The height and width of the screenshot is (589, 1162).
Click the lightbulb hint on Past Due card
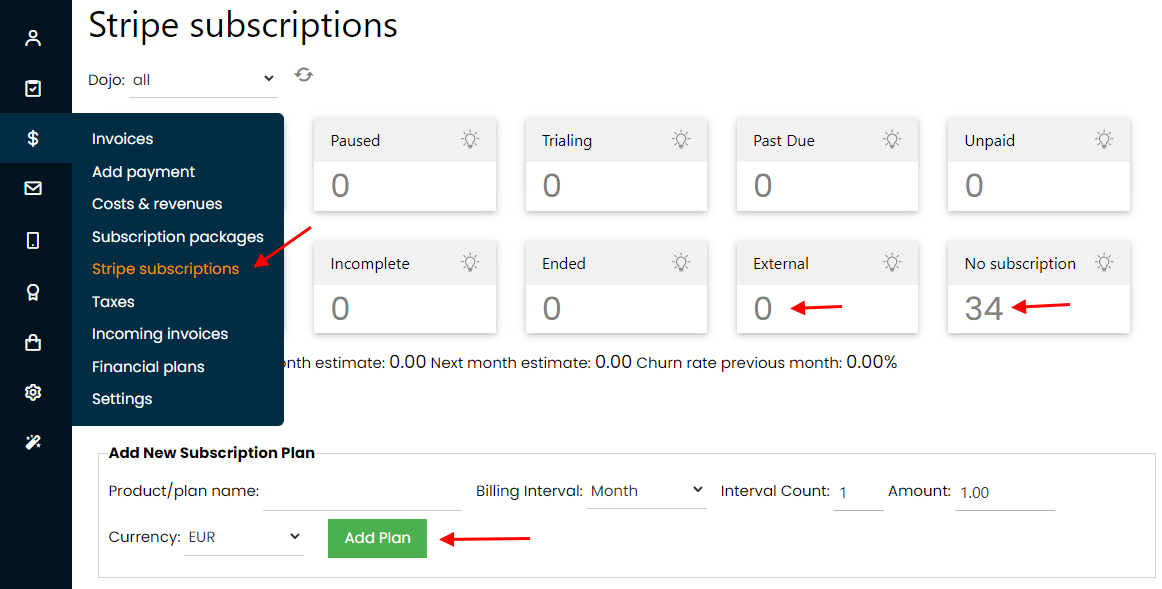click(x=892, y=139)
